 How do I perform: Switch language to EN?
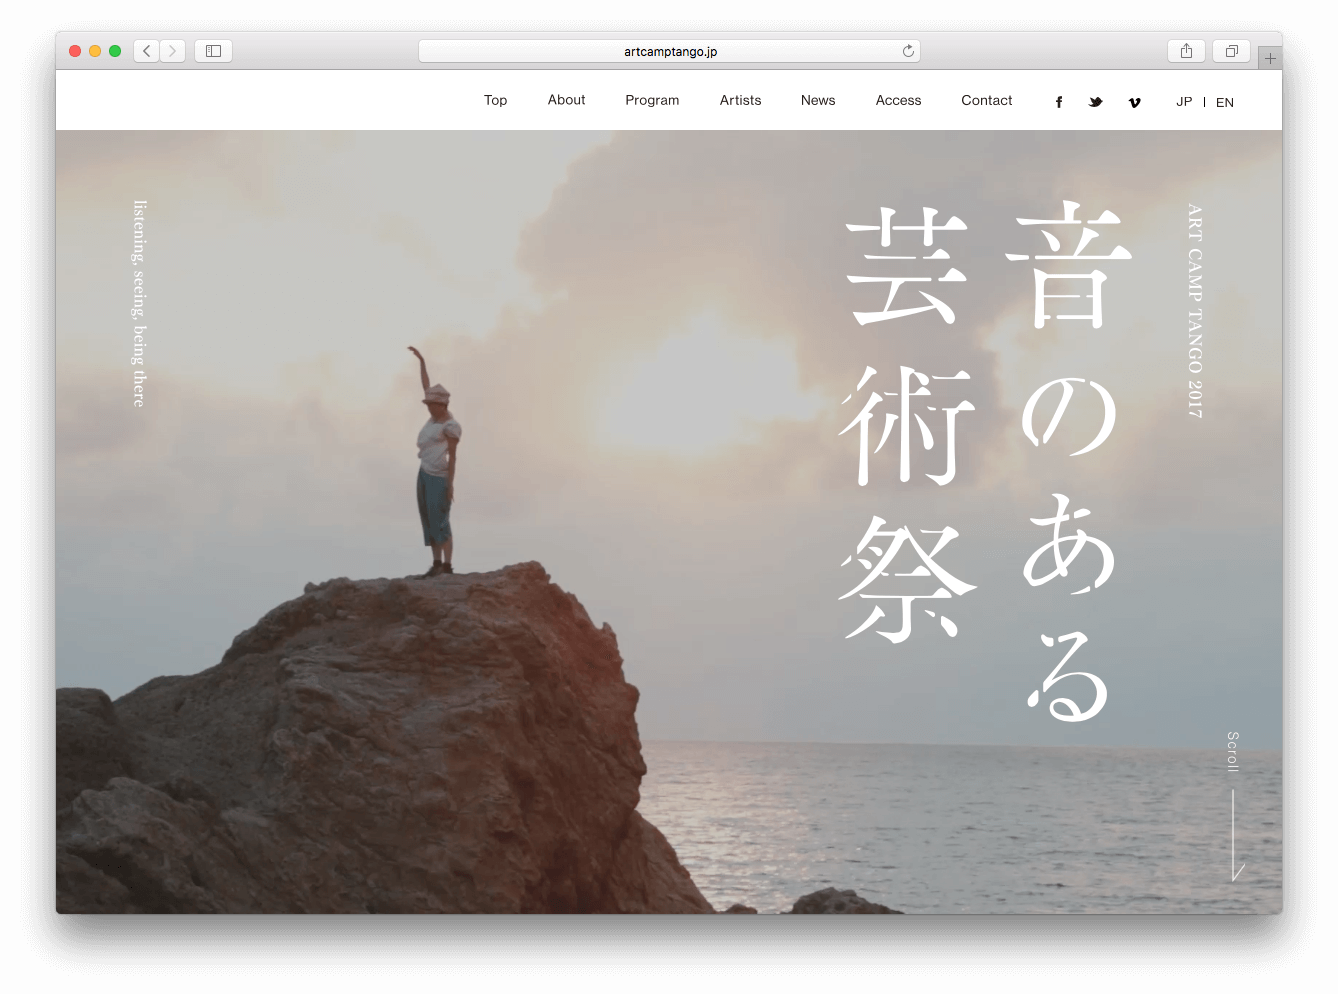tap(1225, 102)
